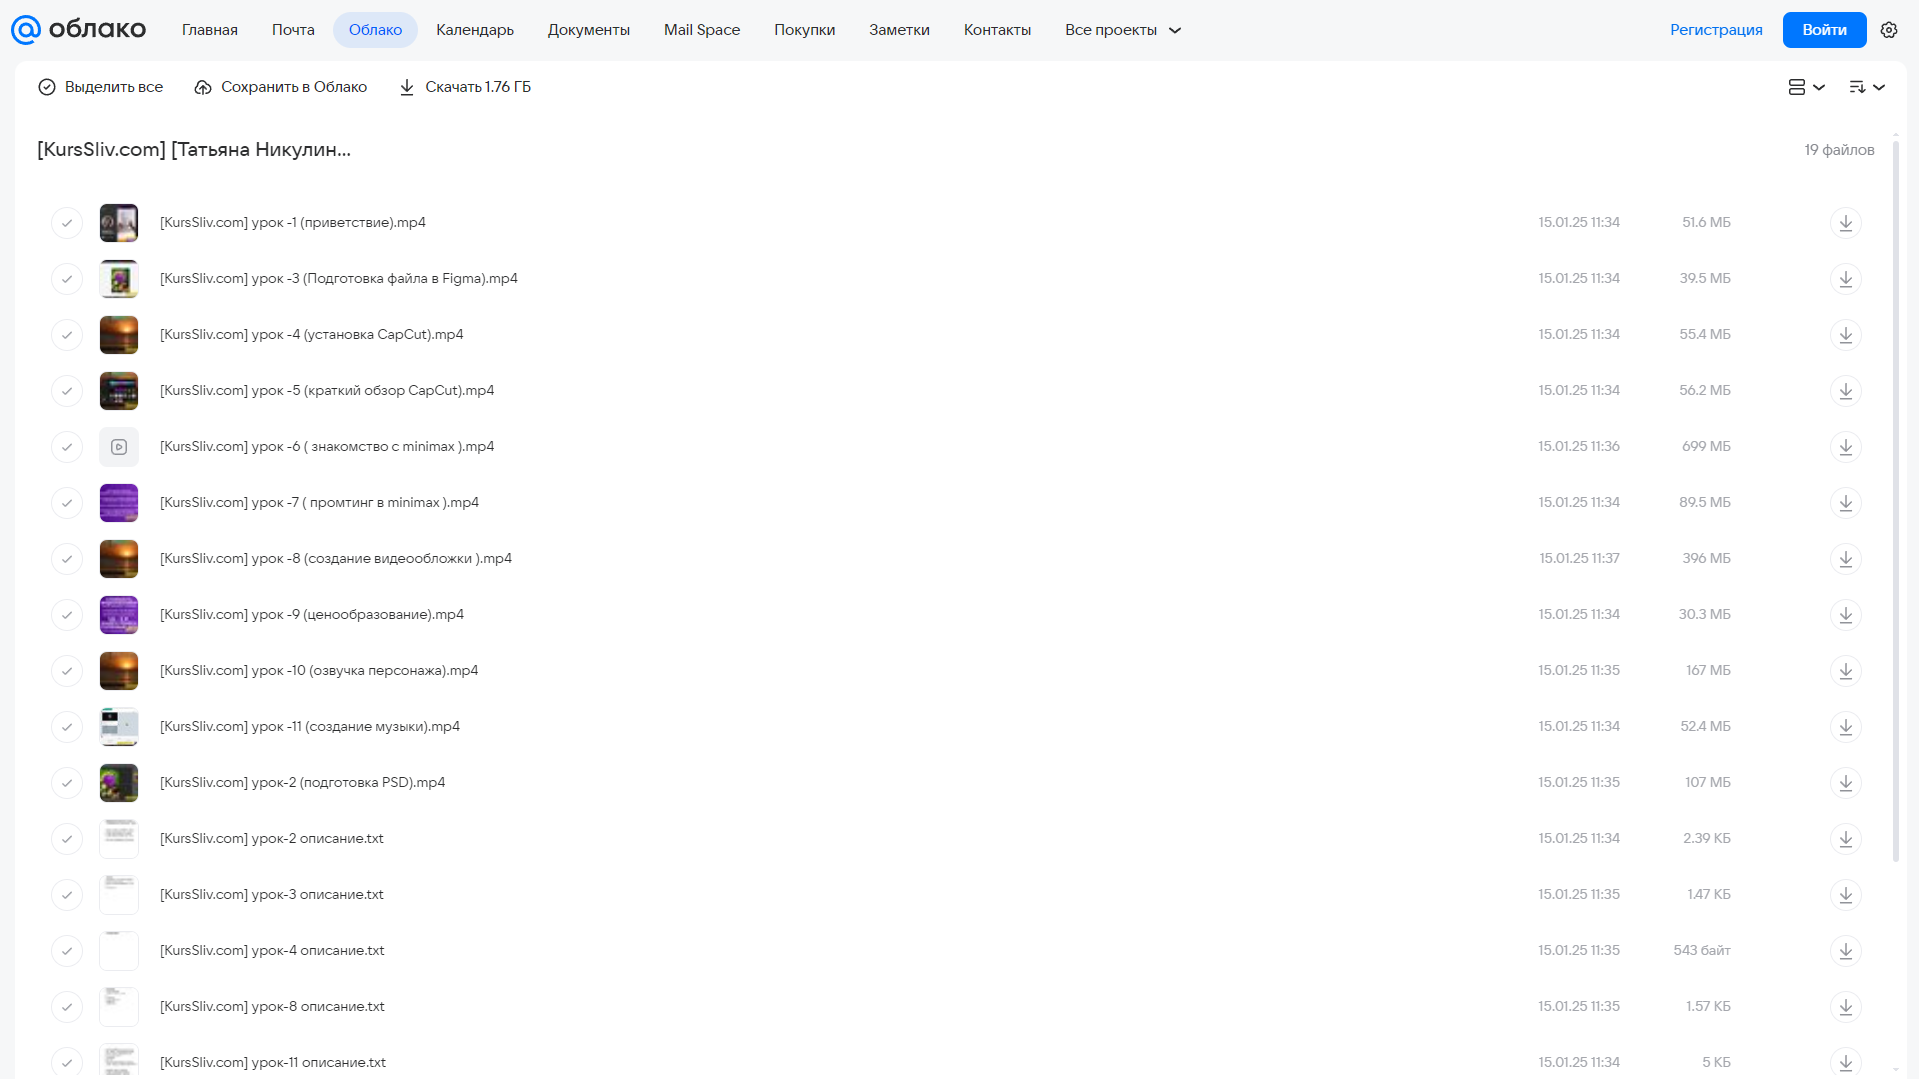
Task: Open the Календарь menu item
Action: [475, 30]
